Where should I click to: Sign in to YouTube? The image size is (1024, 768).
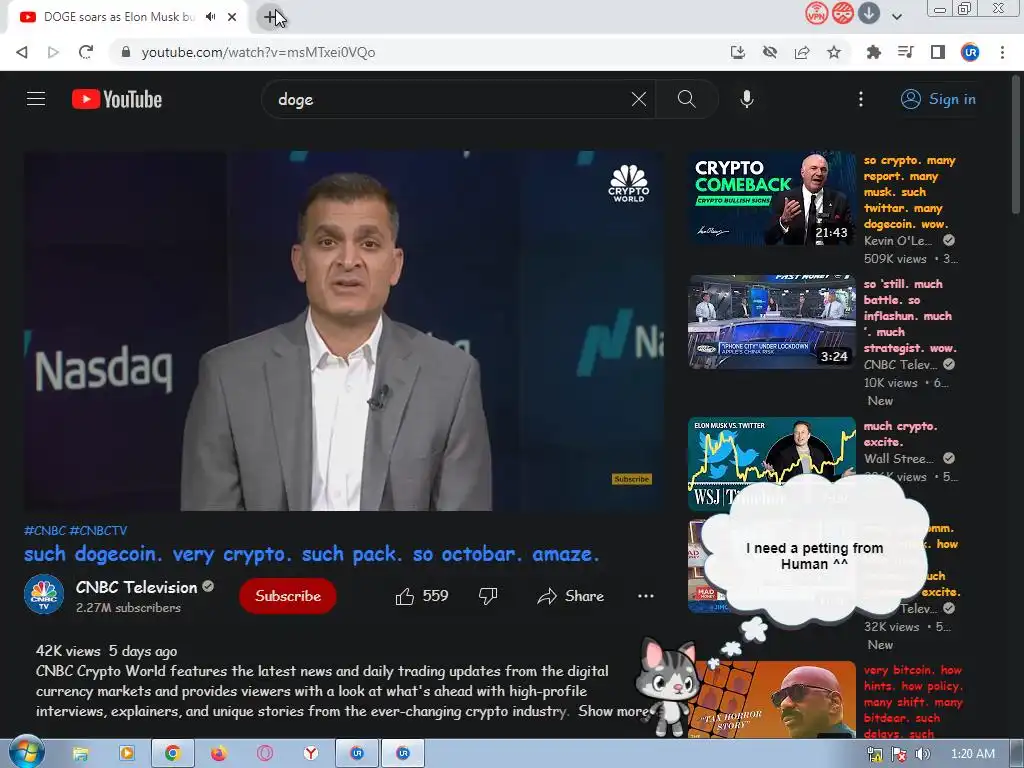[x=938, y=99]
